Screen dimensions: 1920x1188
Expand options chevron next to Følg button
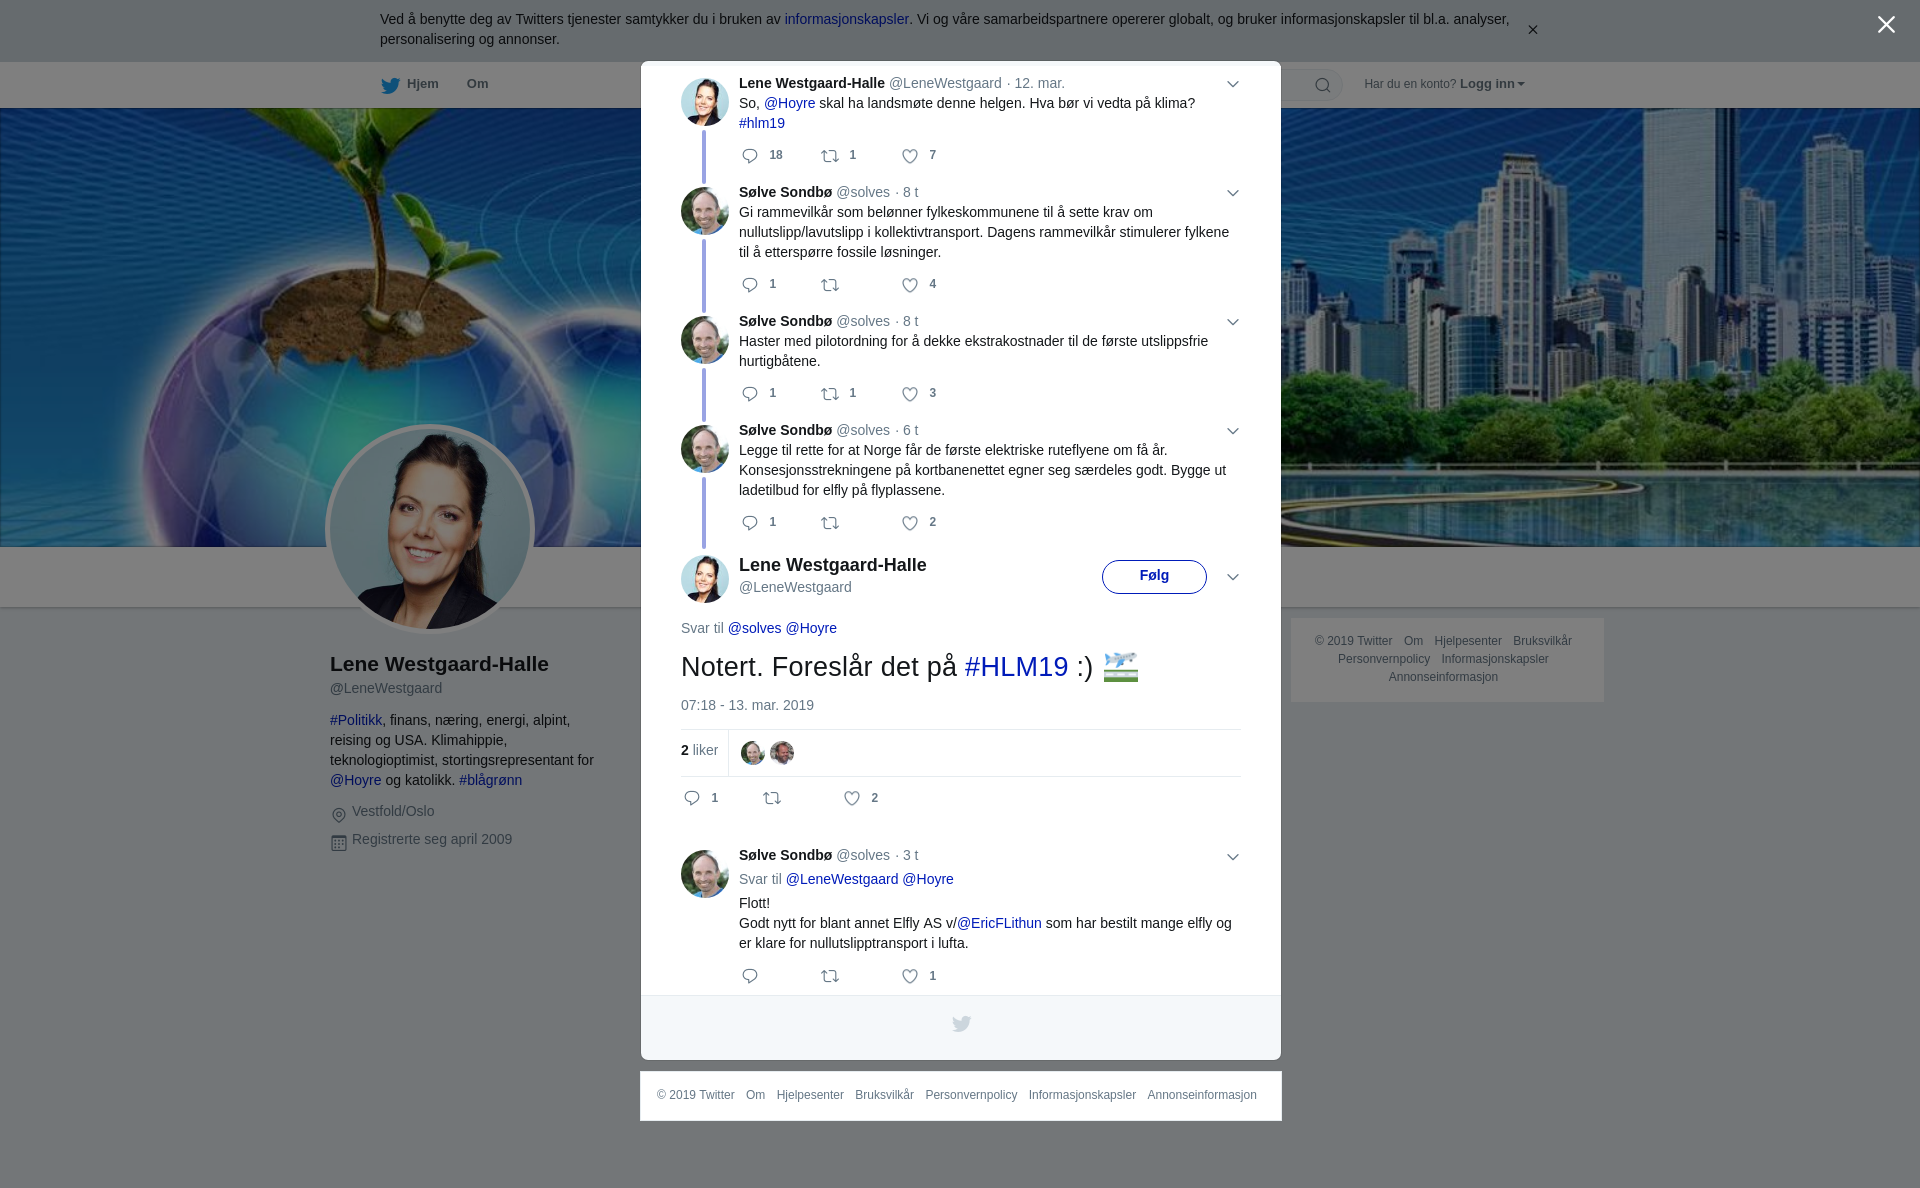(x=1233, y=577)
